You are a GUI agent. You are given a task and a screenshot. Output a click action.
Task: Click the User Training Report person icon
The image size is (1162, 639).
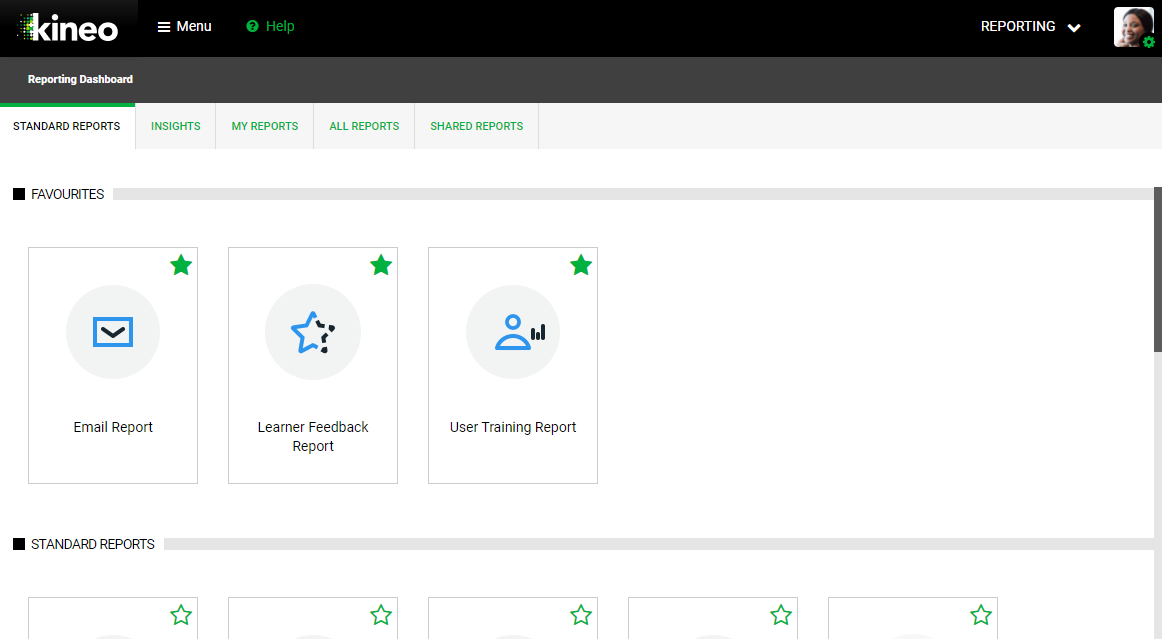(x=513, y=332)
